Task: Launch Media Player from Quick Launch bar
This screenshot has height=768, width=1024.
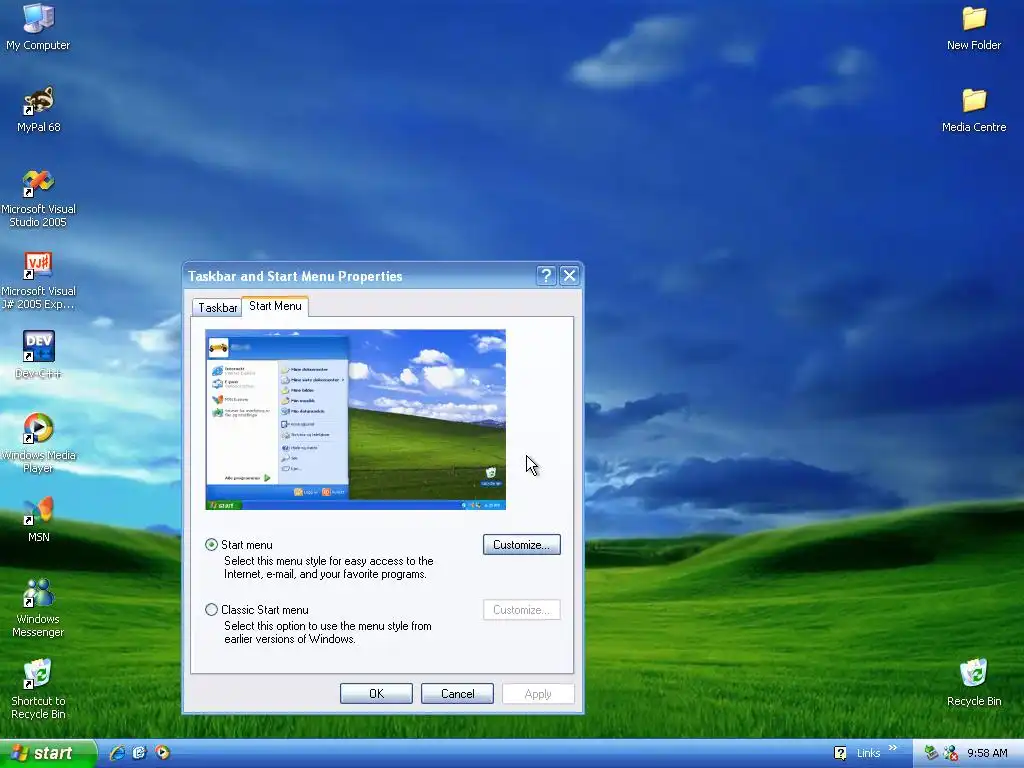Action: 162,753
